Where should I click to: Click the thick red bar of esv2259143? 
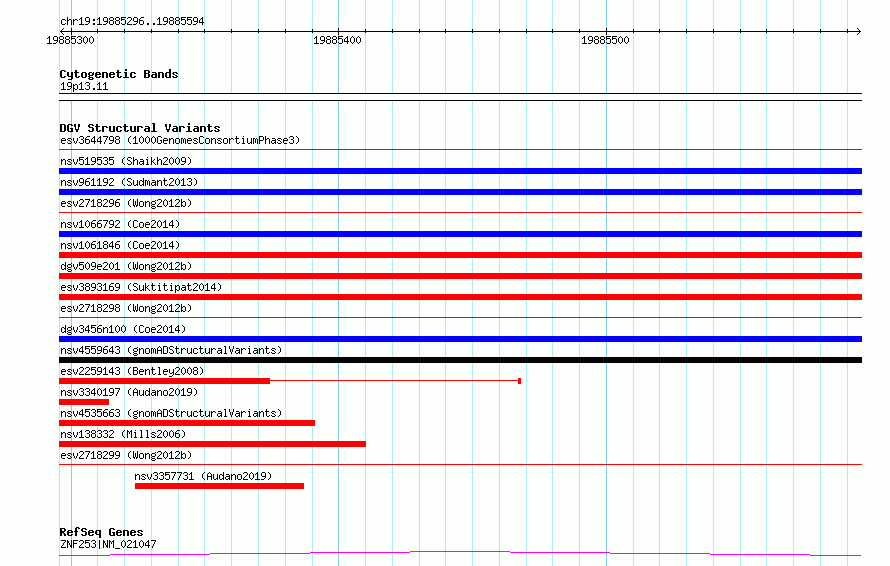165,381
